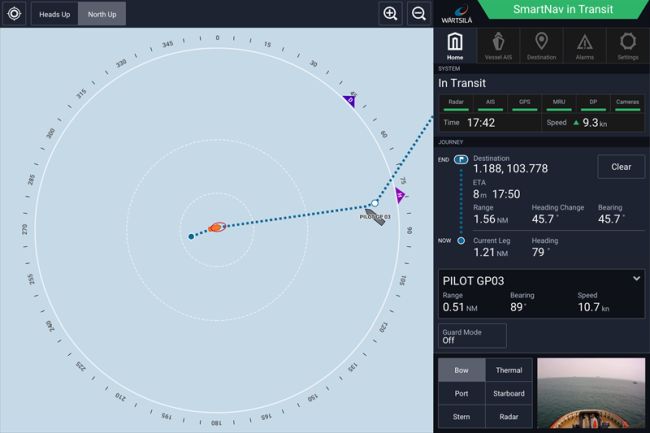Collapse the PILOT GP03 vessel card

coord(636,279)
